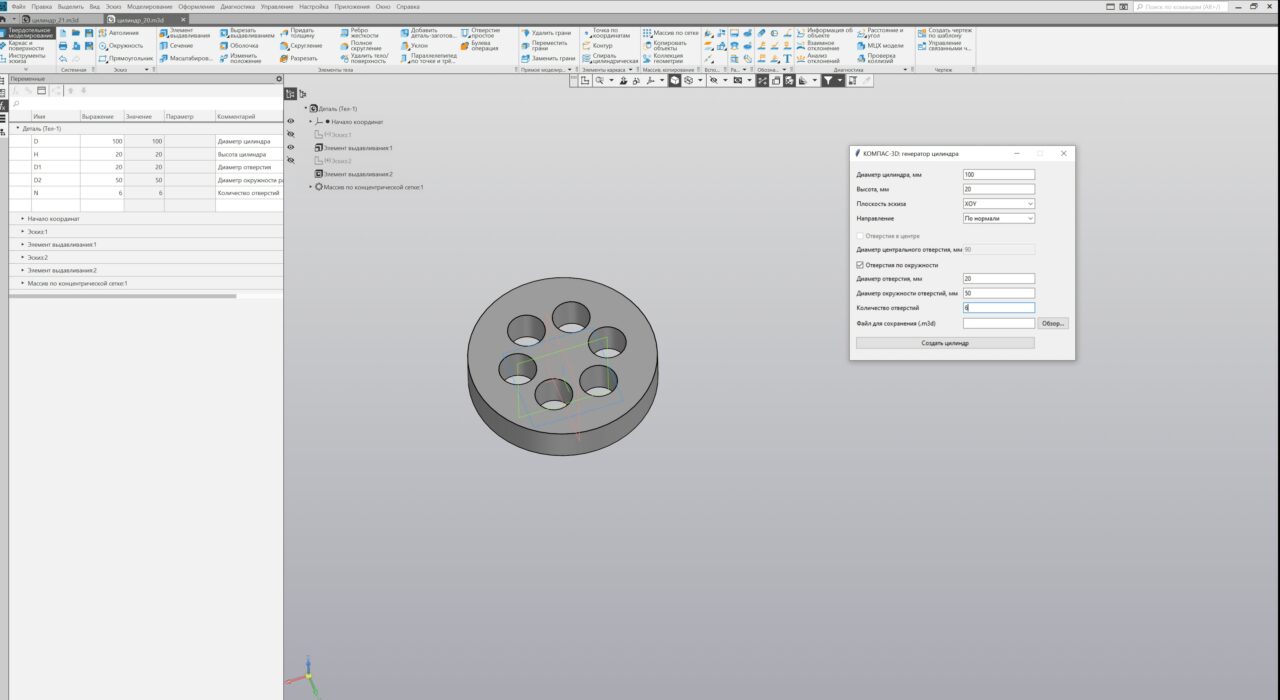Click Удалить грани tool
Viewport: 1280px width, 700px height.
tap(546, 33)
